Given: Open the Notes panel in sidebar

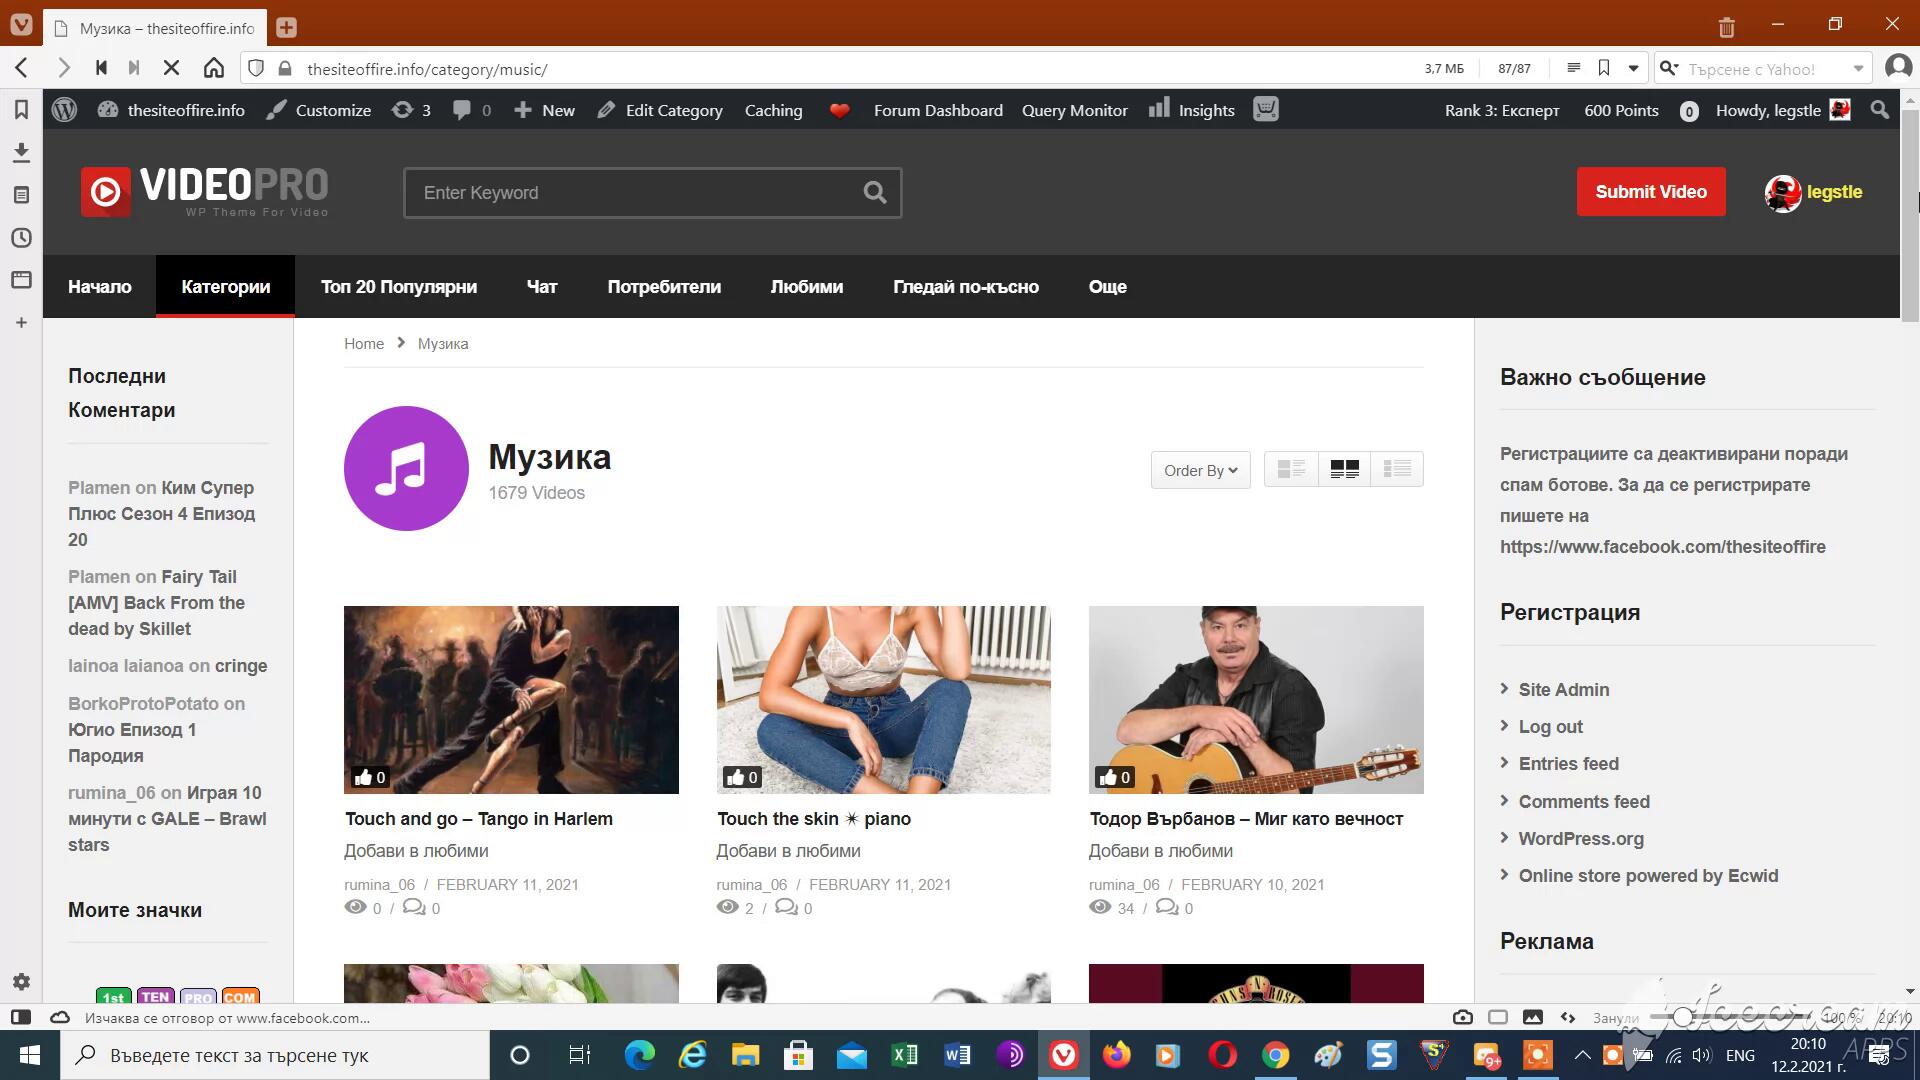Looking at the screenshot, I should [x=21, y=195].
